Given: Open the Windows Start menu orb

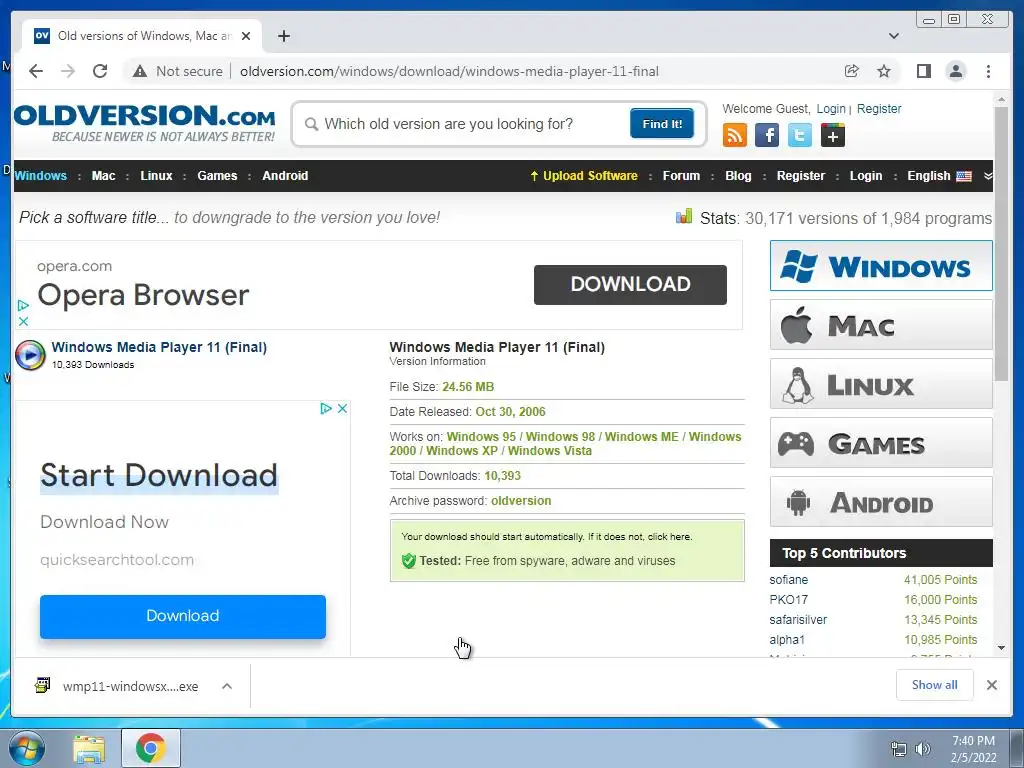Looking at the screenshot, I should click(26, 748).
